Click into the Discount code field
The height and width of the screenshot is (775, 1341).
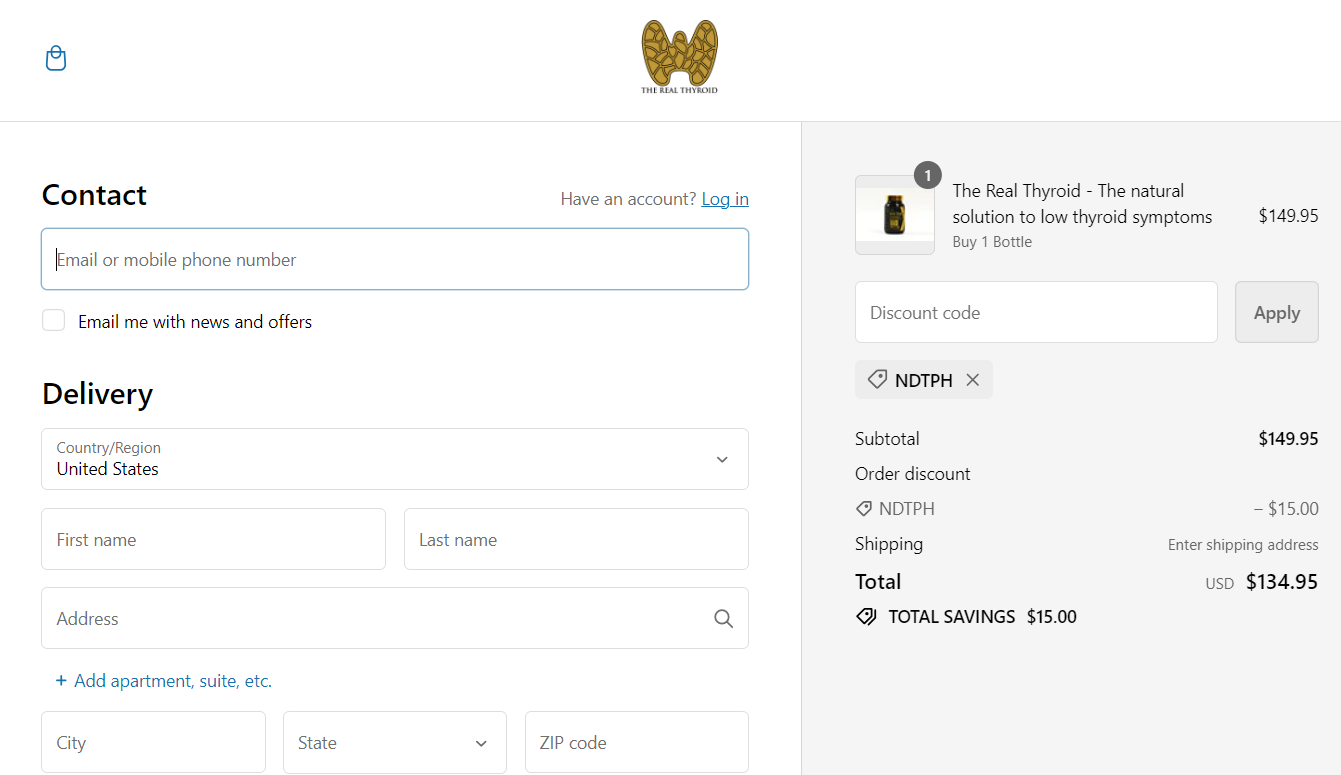click(1036, 313)
